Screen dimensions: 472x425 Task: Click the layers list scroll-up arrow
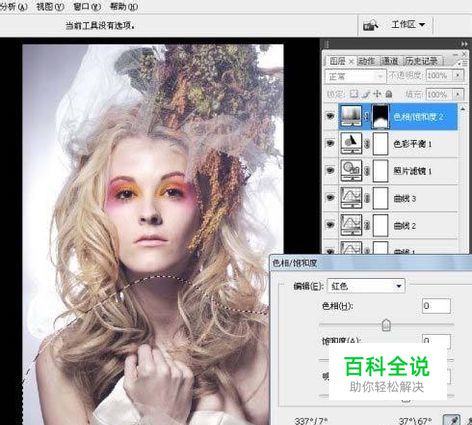pyautogui.click(x=463, y=108)
